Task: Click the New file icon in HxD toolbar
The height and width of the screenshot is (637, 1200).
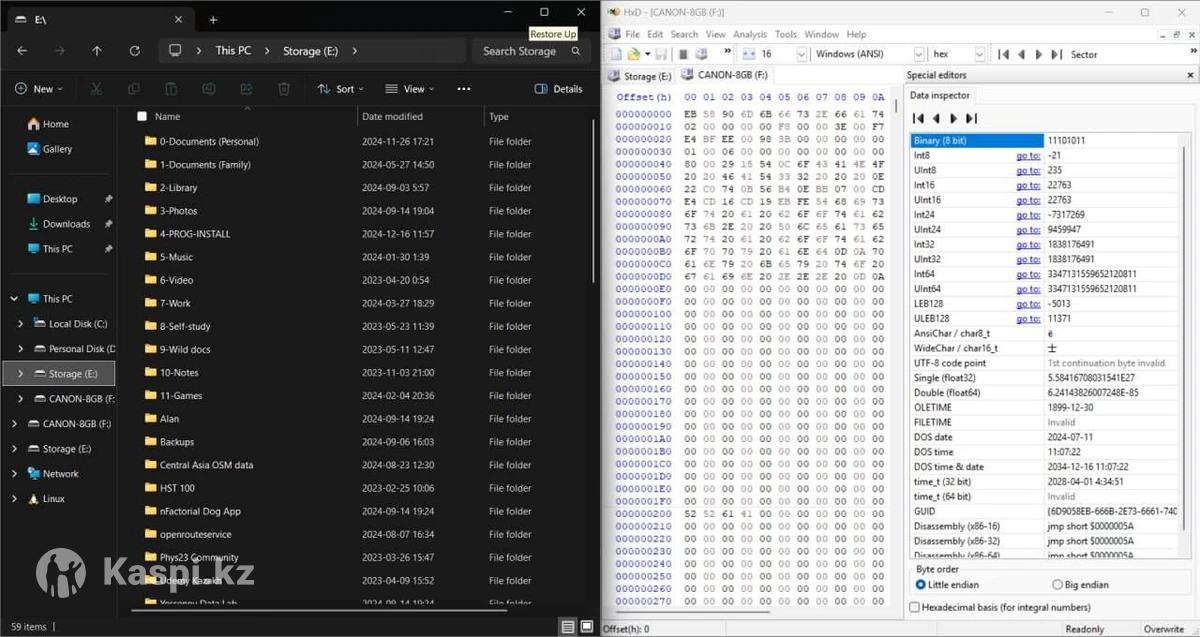Action: click(x=617, y=54)
